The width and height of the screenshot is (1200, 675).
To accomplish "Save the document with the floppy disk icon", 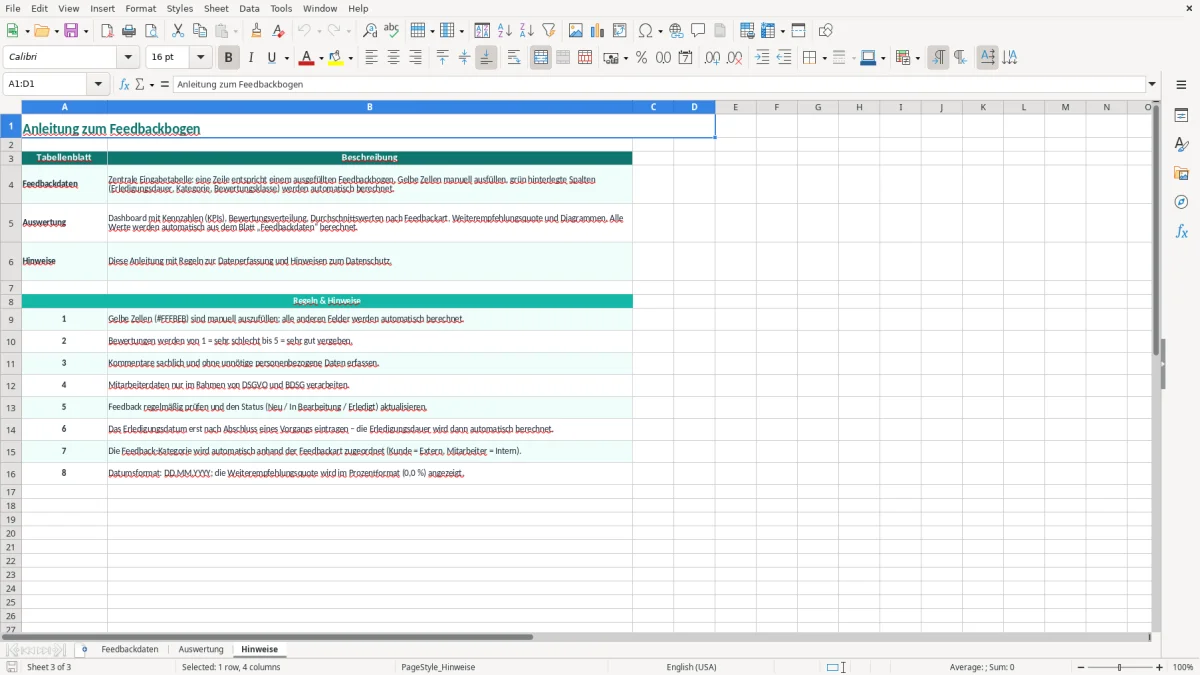I will tap(71, 31).
